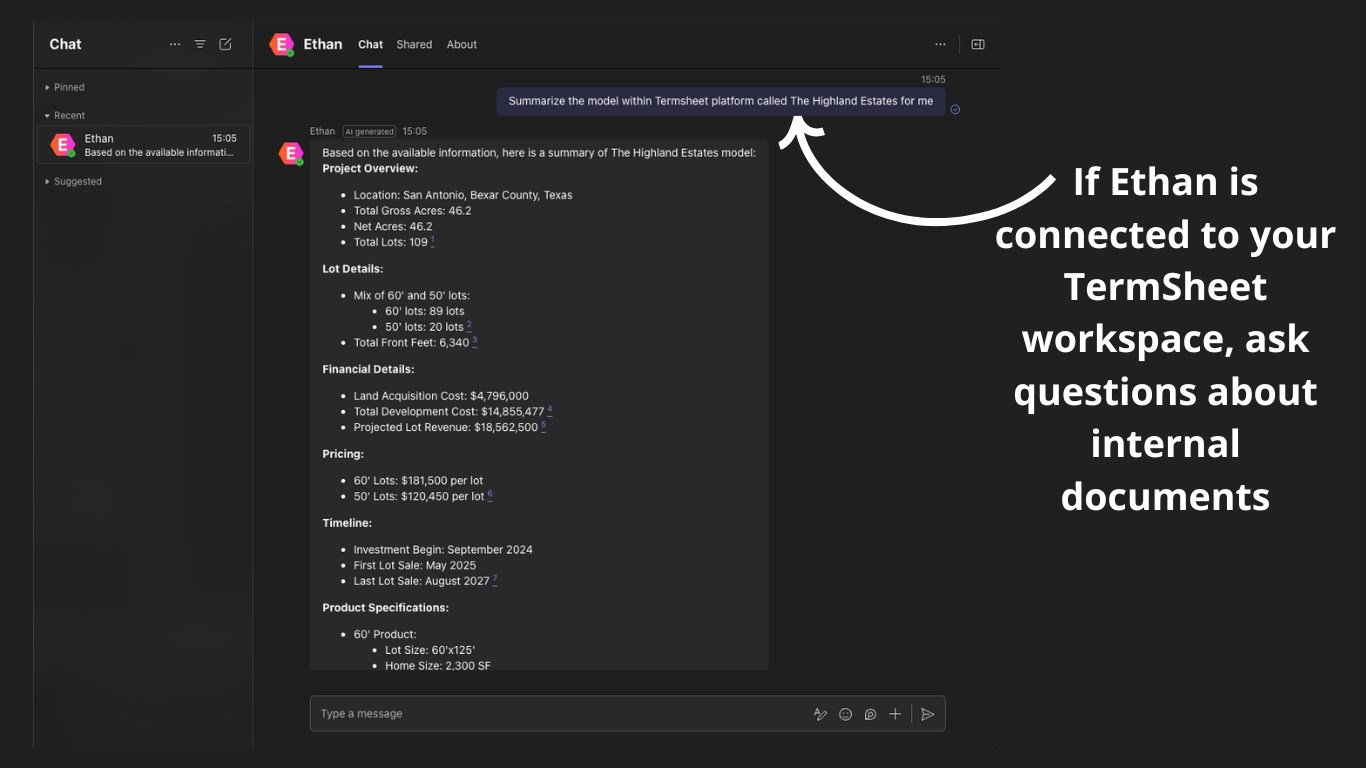Click Ethan's avatar in the Recent list
The height and width of the screenshot is (768, 1366).
(63, 145)
